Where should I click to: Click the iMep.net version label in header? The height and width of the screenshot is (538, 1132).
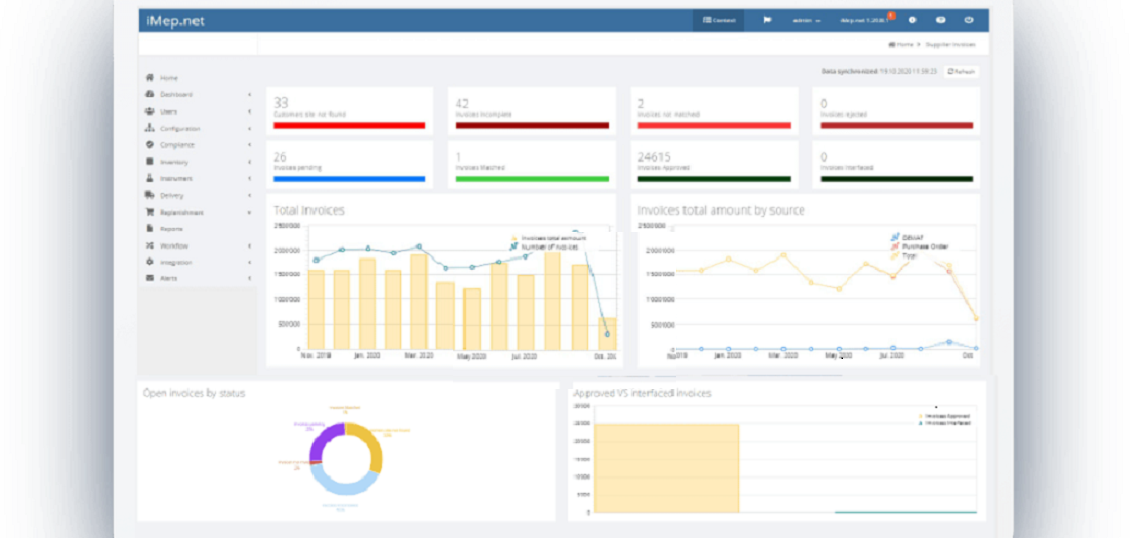click(x=863, y=21)
